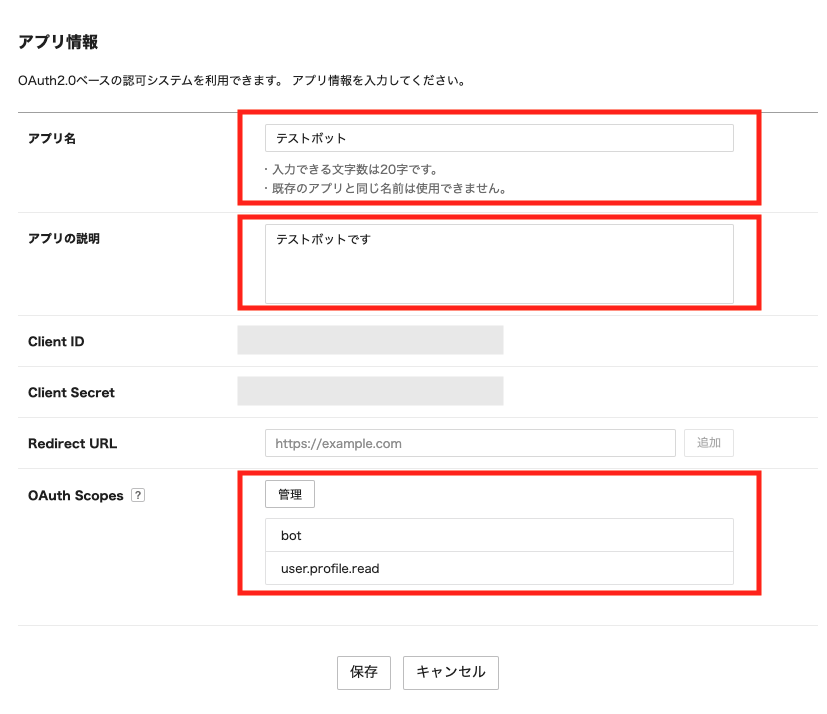Screen dimensions: 827x714
Task: Open OAuth scope management with 管理 button
Action: (x=290, y=494)
